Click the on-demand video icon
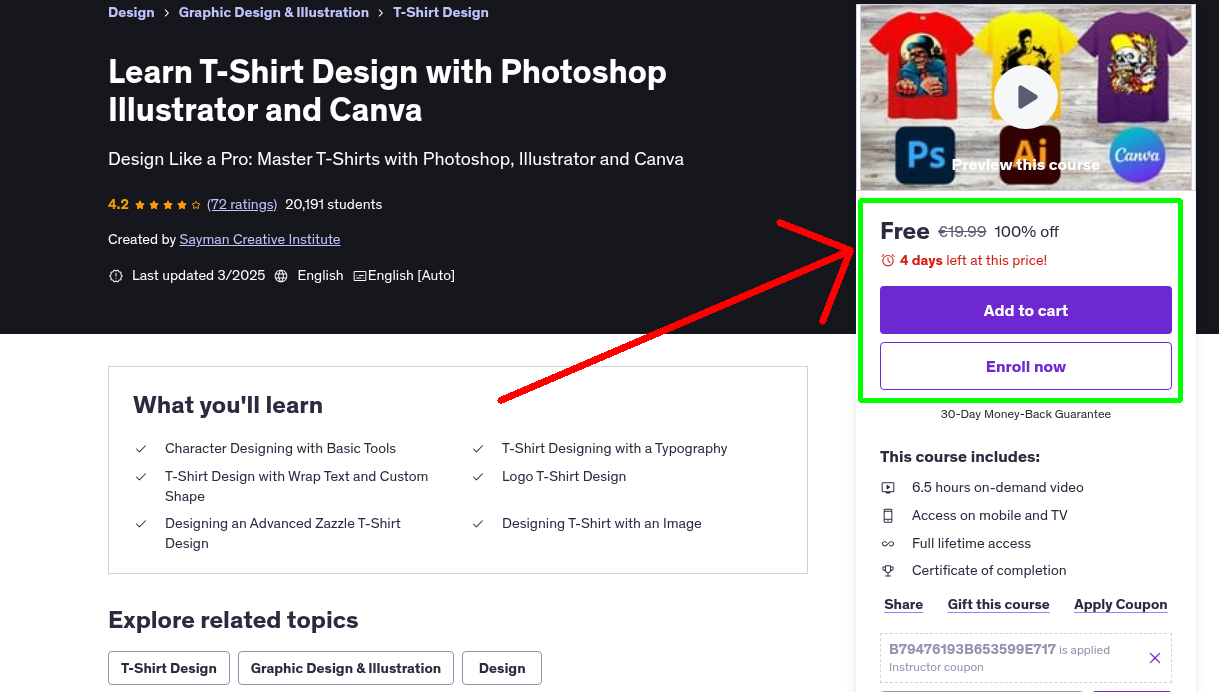 point(888,488)
